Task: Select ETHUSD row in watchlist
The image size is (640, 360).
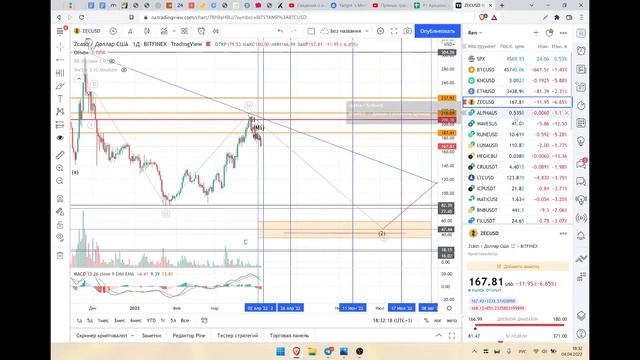Action: pos(517,91)
